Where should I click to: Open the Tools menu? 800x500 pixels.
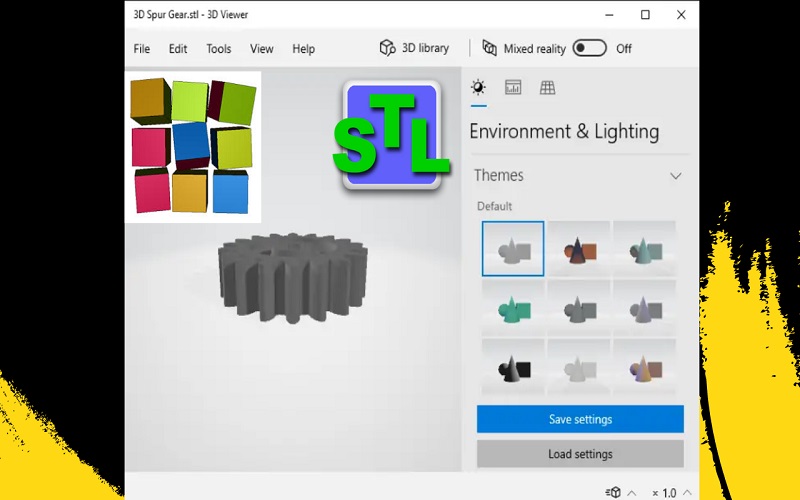click(219, 49)
